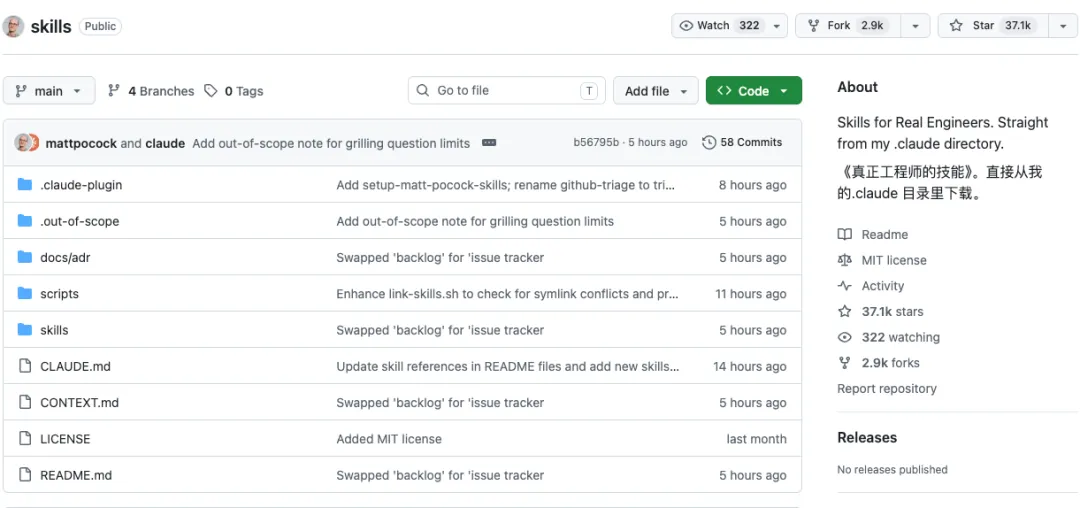This screenshot has height=508, width=1080.
Task: Click the branches icon beside 4 Branches
Action: [x=114, y=91]
